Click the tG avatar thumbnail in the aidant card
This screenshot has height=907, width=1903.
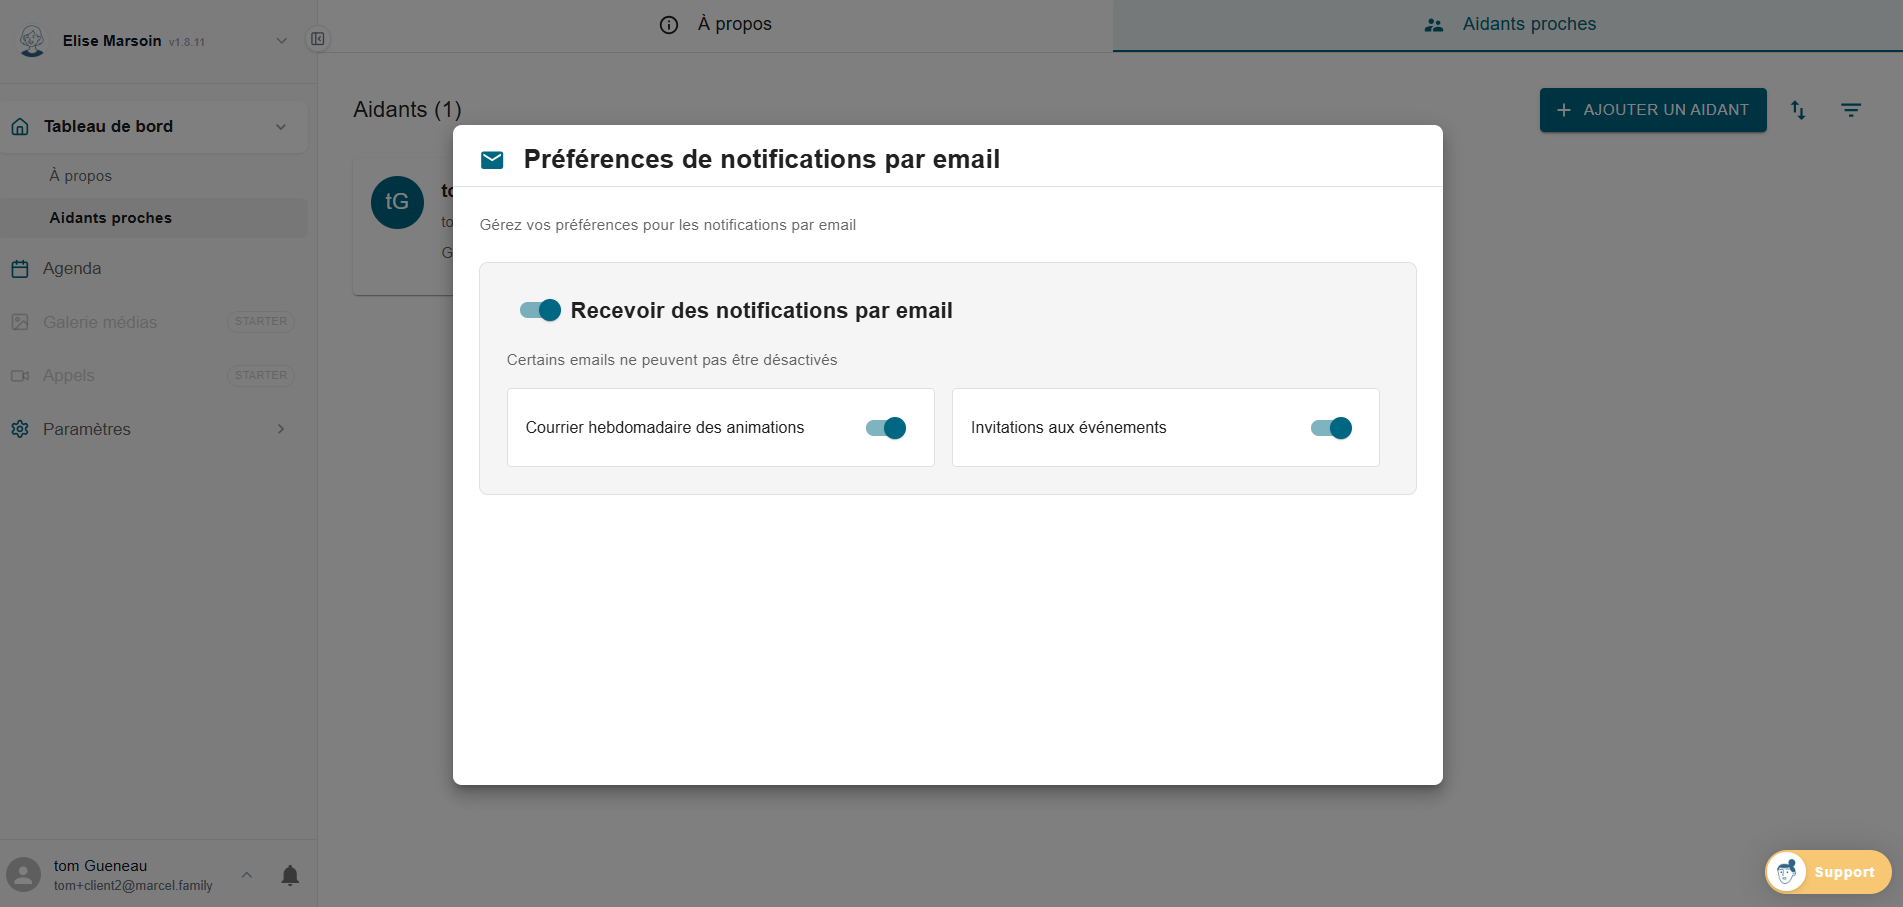(397, 202)
